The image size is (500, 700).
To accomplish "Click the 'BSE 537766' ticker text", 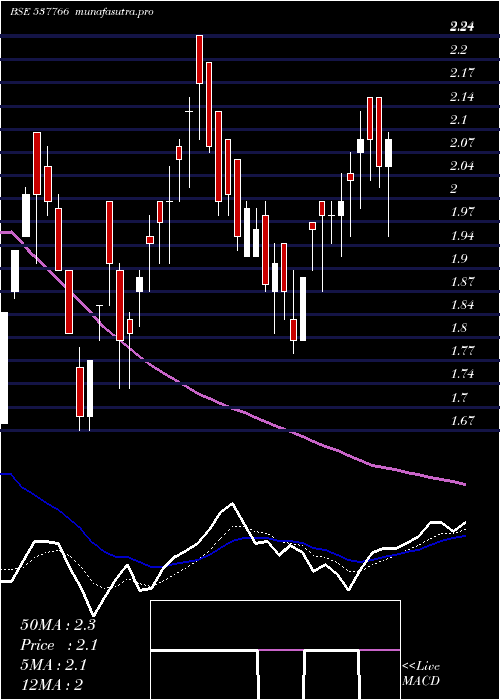I will [x=39, y=12].
